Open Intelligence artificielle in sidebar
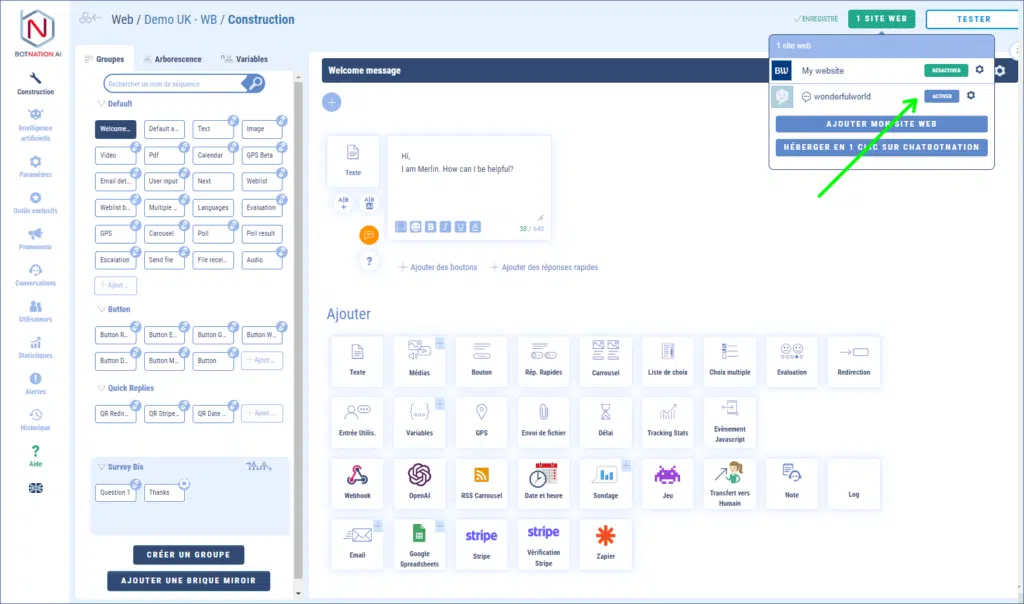The width and height of the screenshot is (1024, 604). [x=35, y=124]
